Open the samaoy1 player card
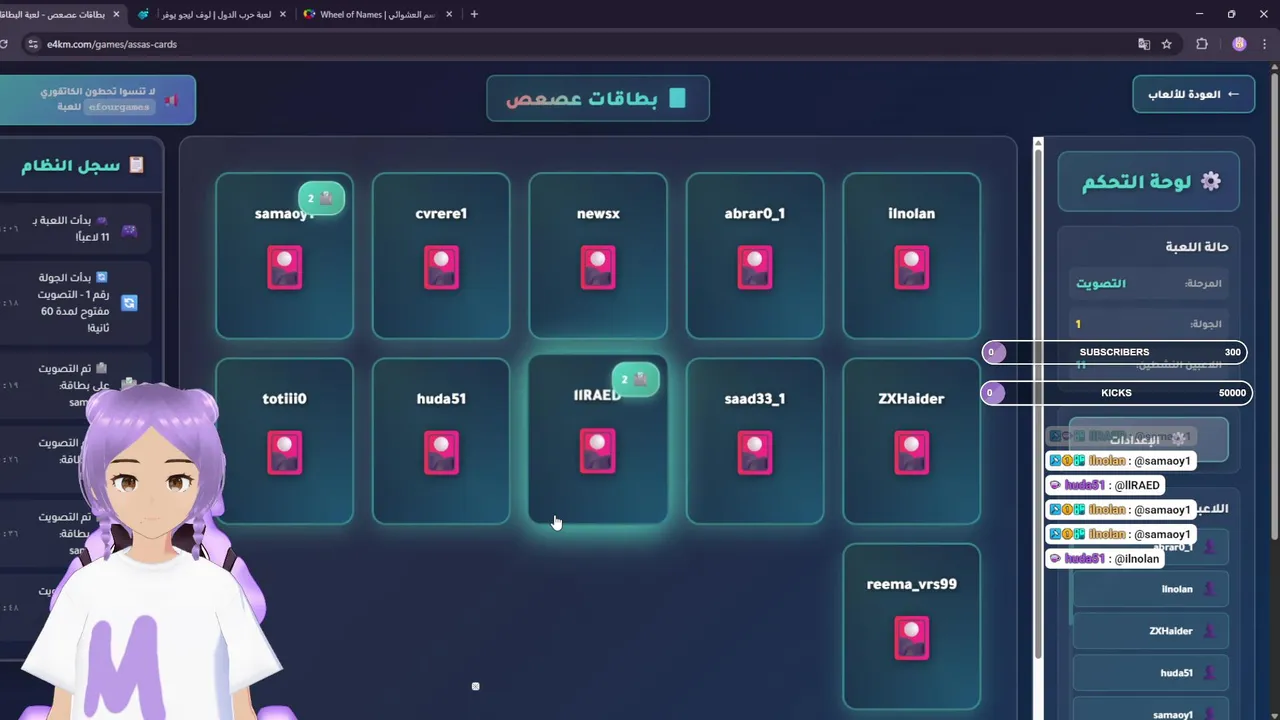 point(284,256)
